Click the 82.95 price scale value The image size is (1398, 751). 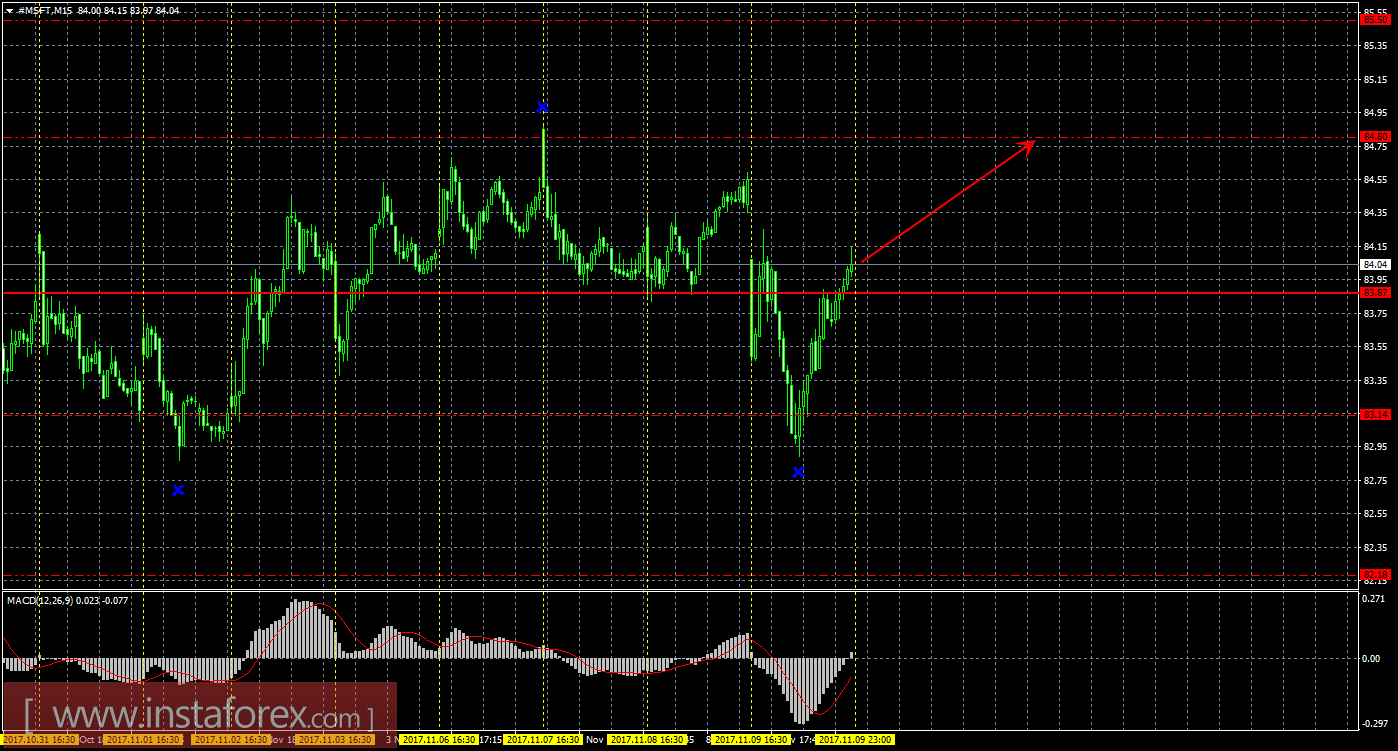[1375, 446]
